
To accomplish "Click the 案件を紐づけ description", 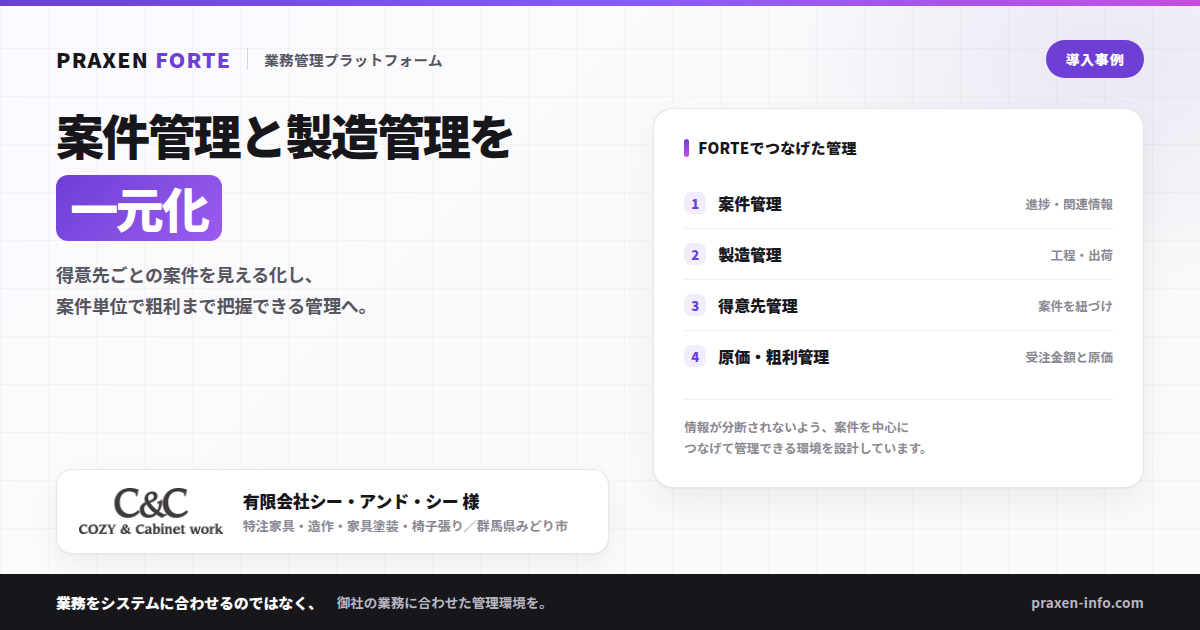I will tap(1075, 306).
